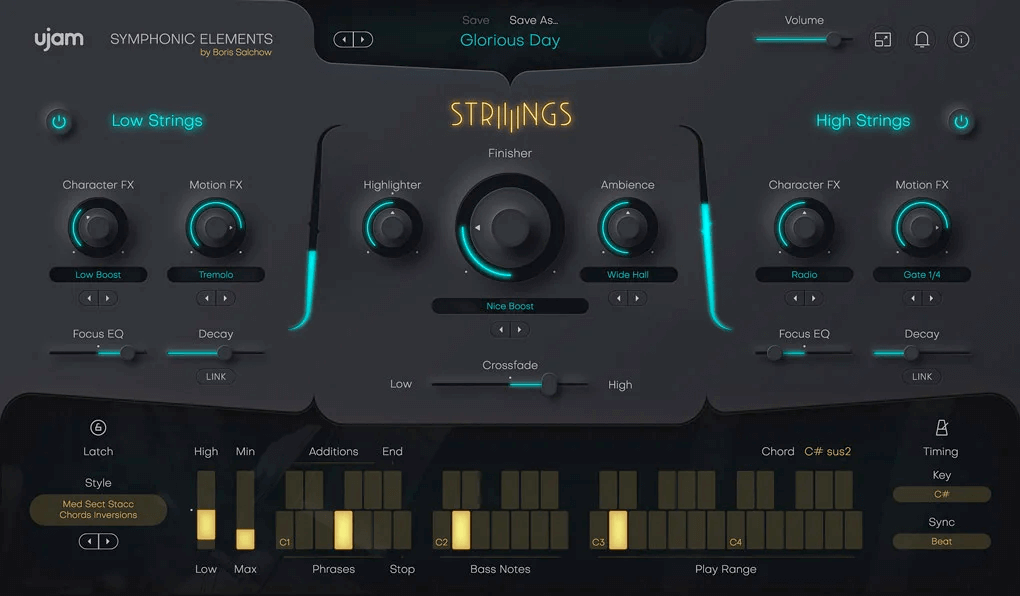Open the Nice Boost Finisher preset selector
Screen dimensions: 1020x596
[x=509, y=305]
